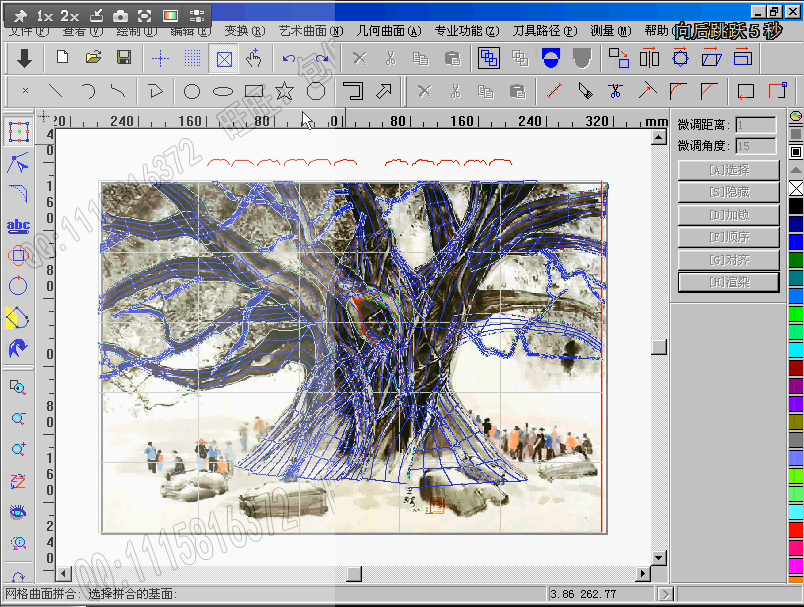This screenshot has width=804, height=607.
Task: Click the vertical scrollbar up arrow
Action: pos(659,137)
